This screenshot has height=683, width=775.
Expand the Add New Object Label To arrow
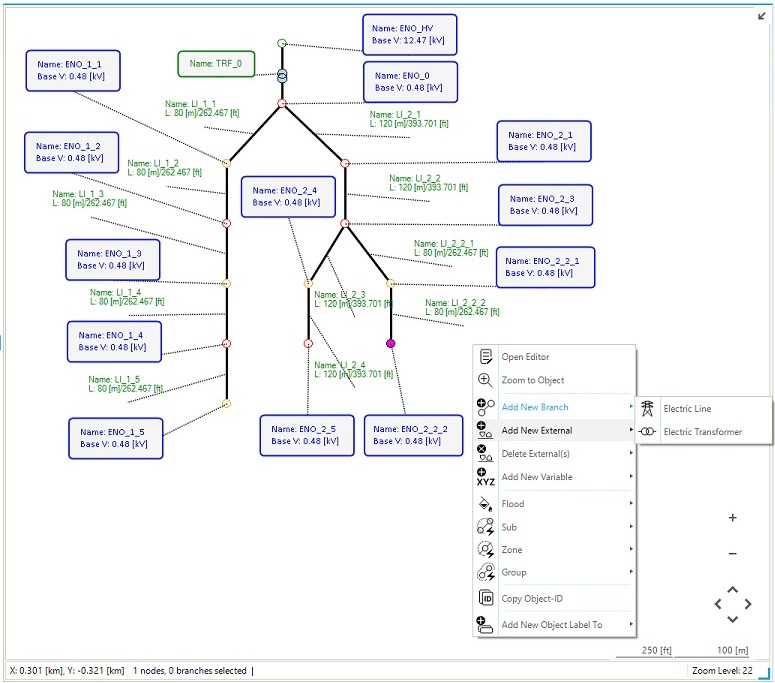[631, 624]
